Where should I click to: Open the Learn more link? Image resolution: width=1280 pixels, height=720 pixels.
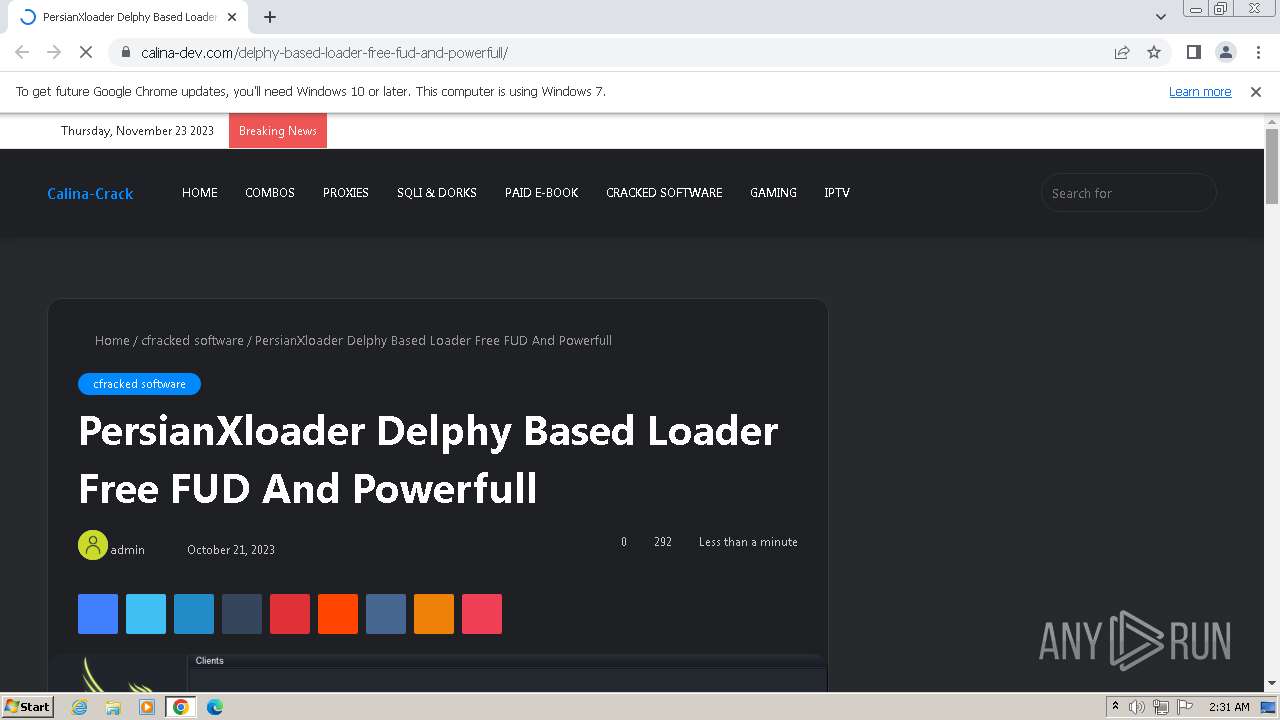click(x=1200, y=91)
